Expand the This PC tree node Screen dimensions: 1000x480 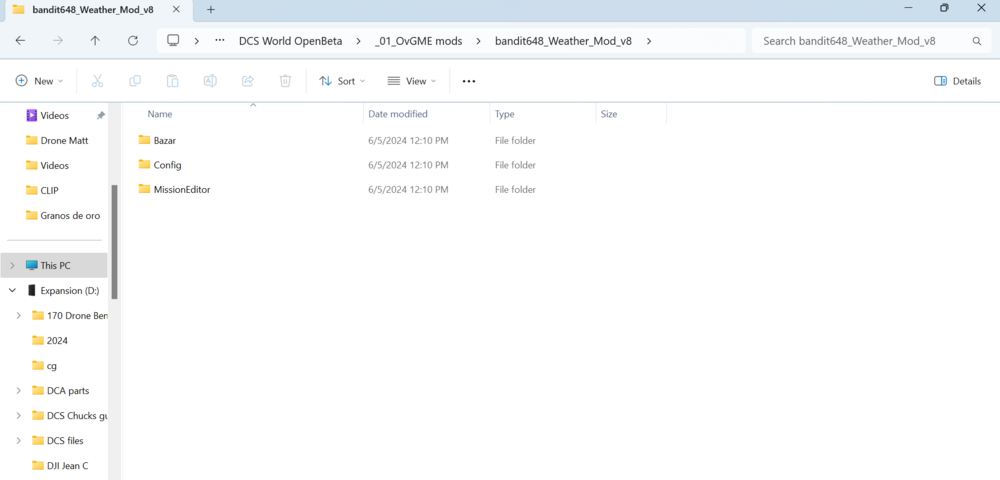(12, 265)
